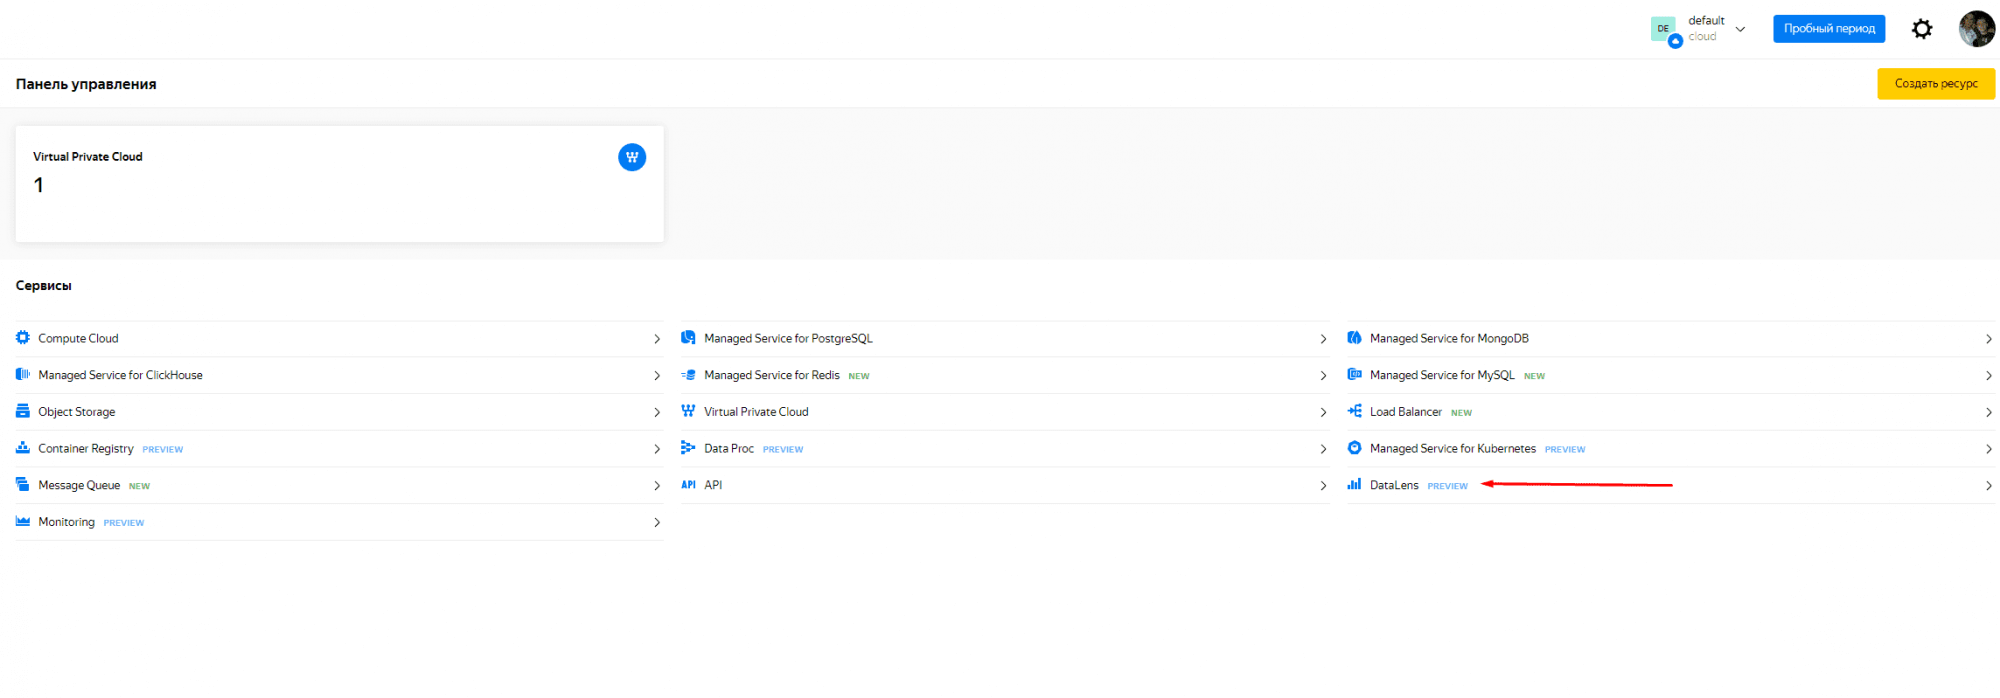Click the chevron on the MongoDB row
Screen dimensions: 2000x698
tap(1989, 339)
